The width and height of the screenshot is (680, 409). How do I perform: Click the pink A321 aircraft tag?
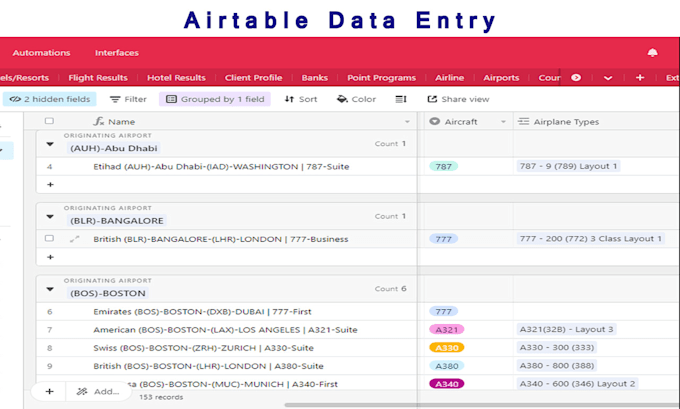(446, 330)
